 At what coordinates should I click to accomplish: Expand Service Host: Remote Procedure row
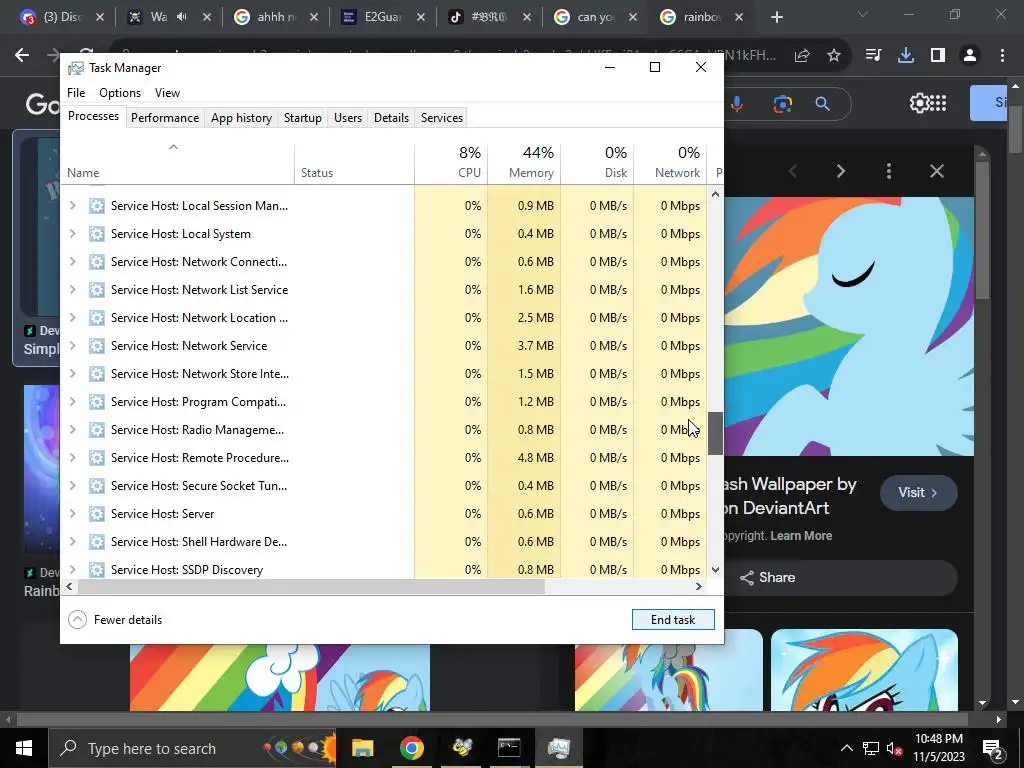(72, 458)
